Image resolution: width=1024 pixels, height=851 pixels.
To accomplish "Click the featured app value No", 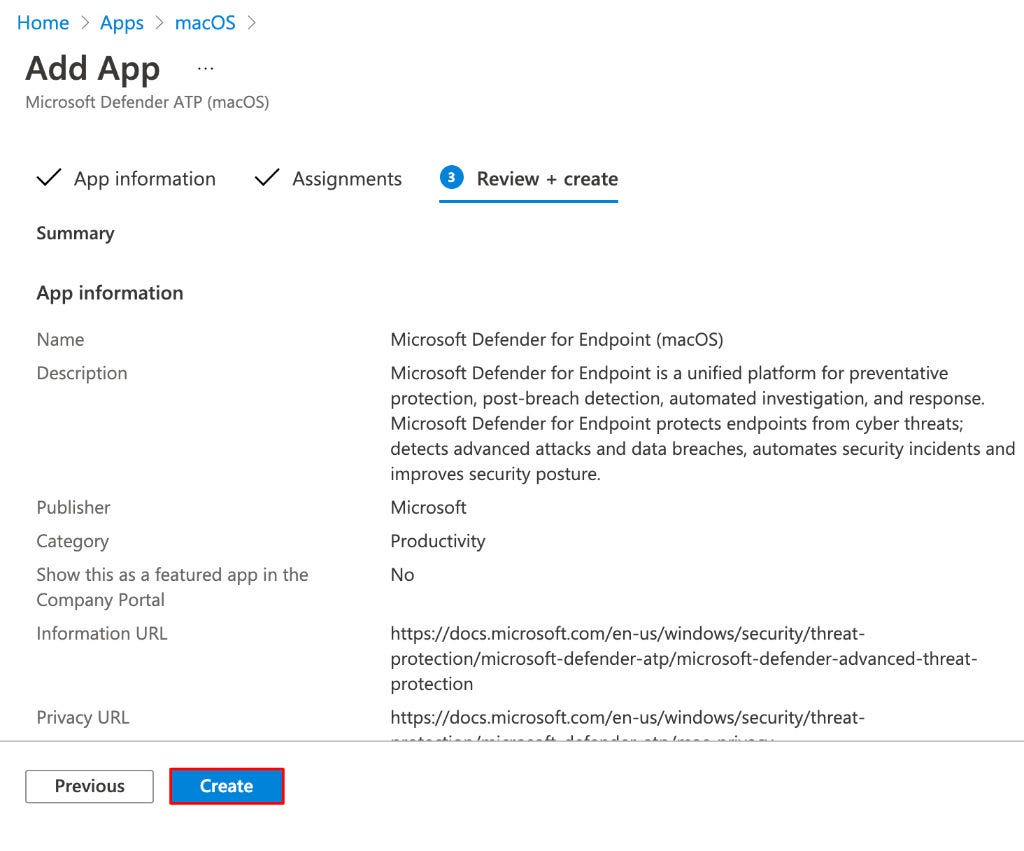I will [x=402, y=575].
